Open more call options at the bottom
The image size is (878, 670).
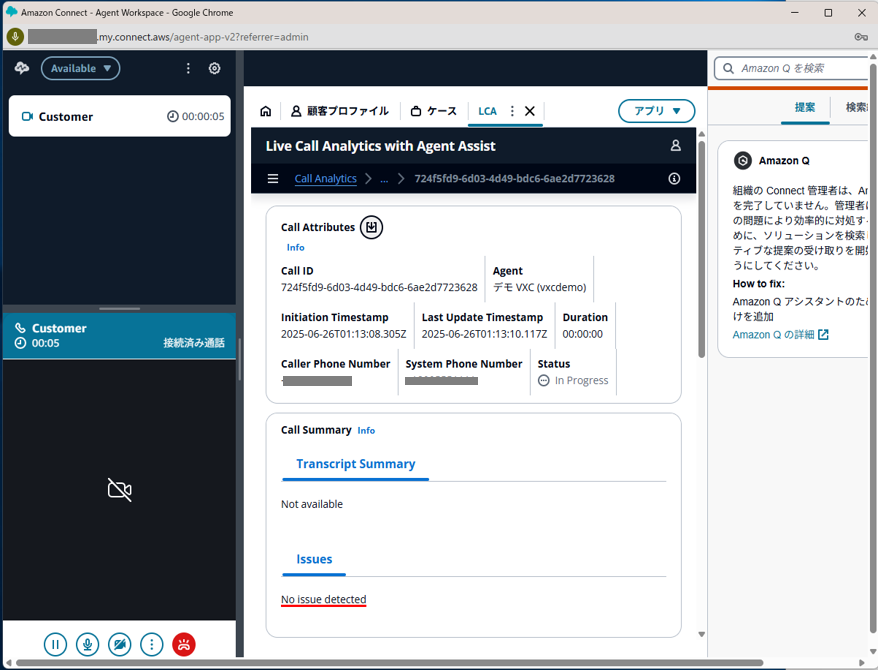[152, 645]
